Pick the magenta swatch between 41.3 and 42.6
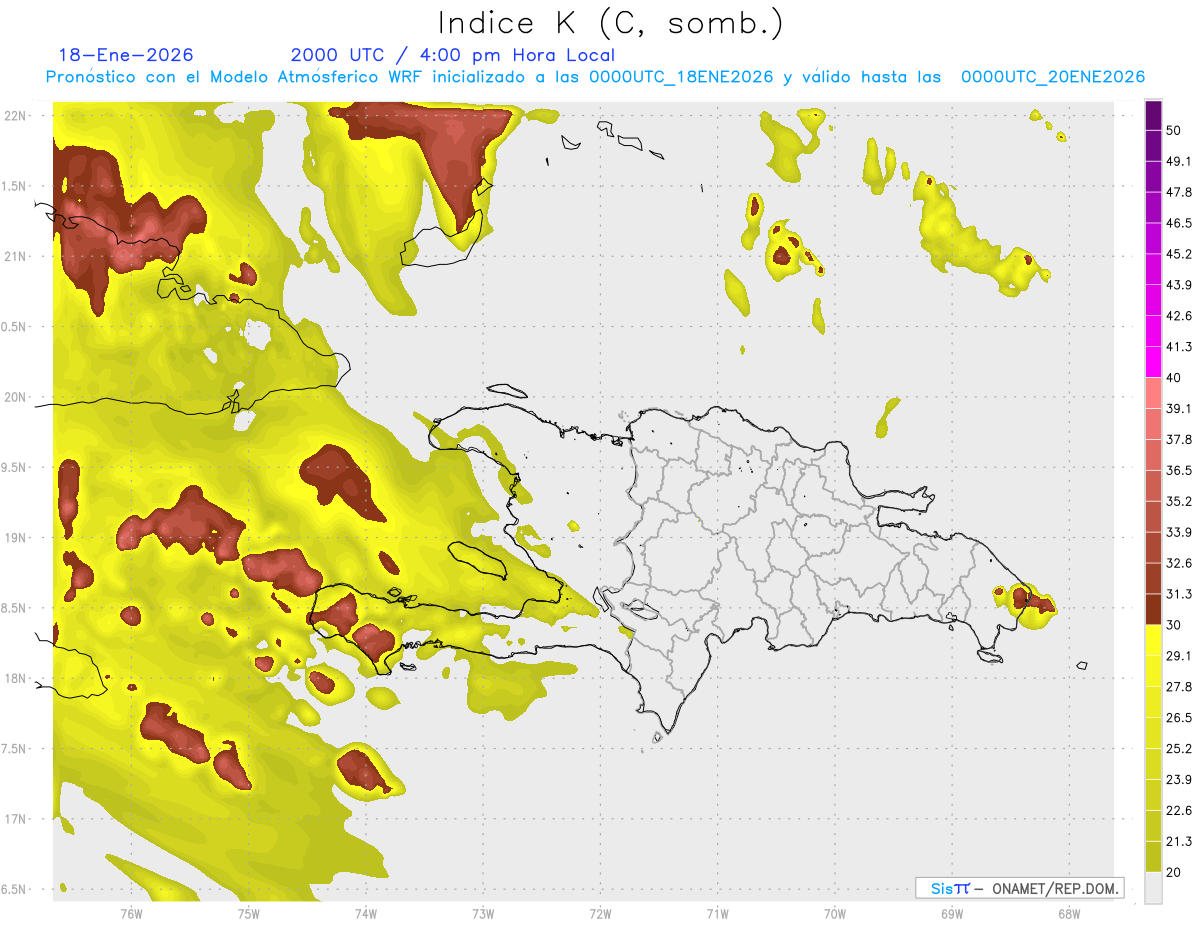 [1153, 331]
